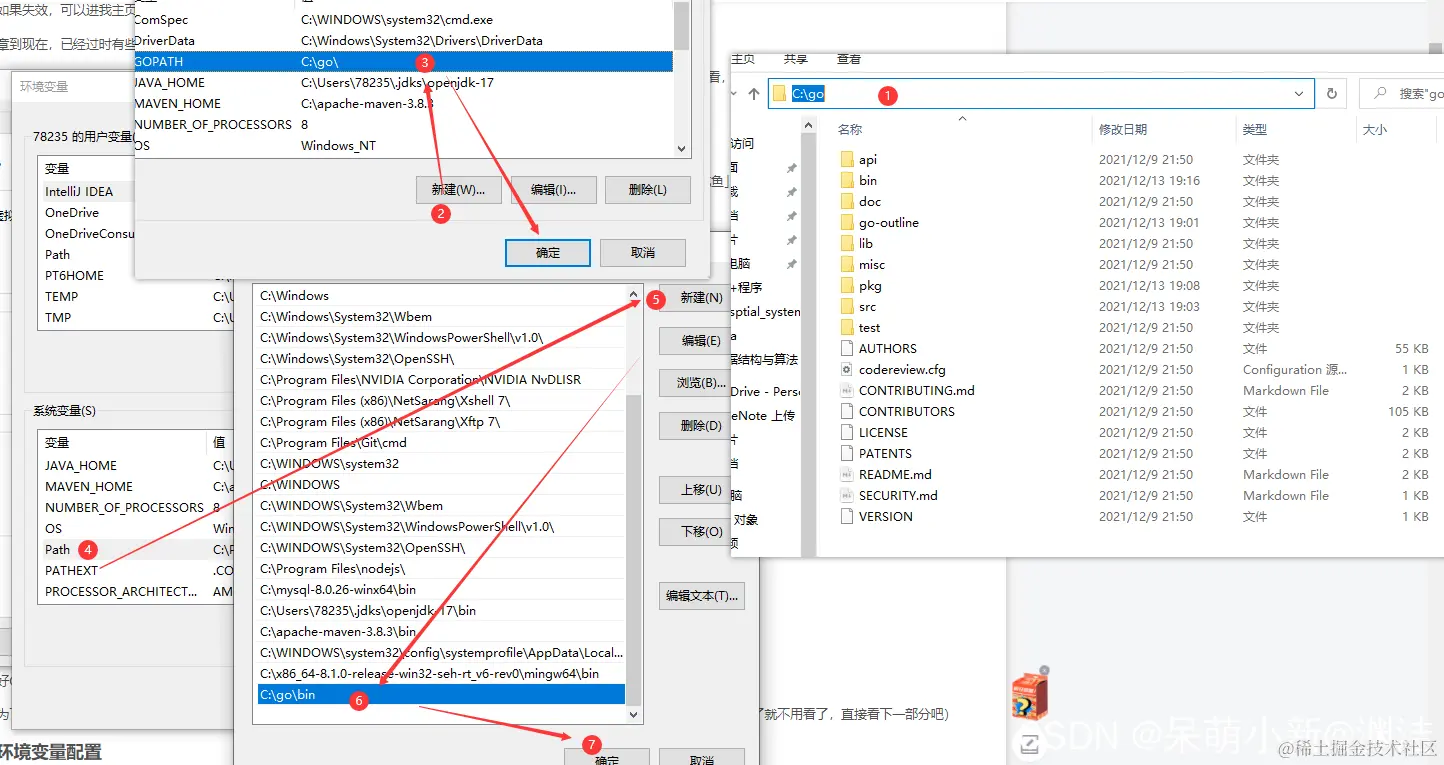Click the refresh icon beside the address bar

click(1331, 94)
